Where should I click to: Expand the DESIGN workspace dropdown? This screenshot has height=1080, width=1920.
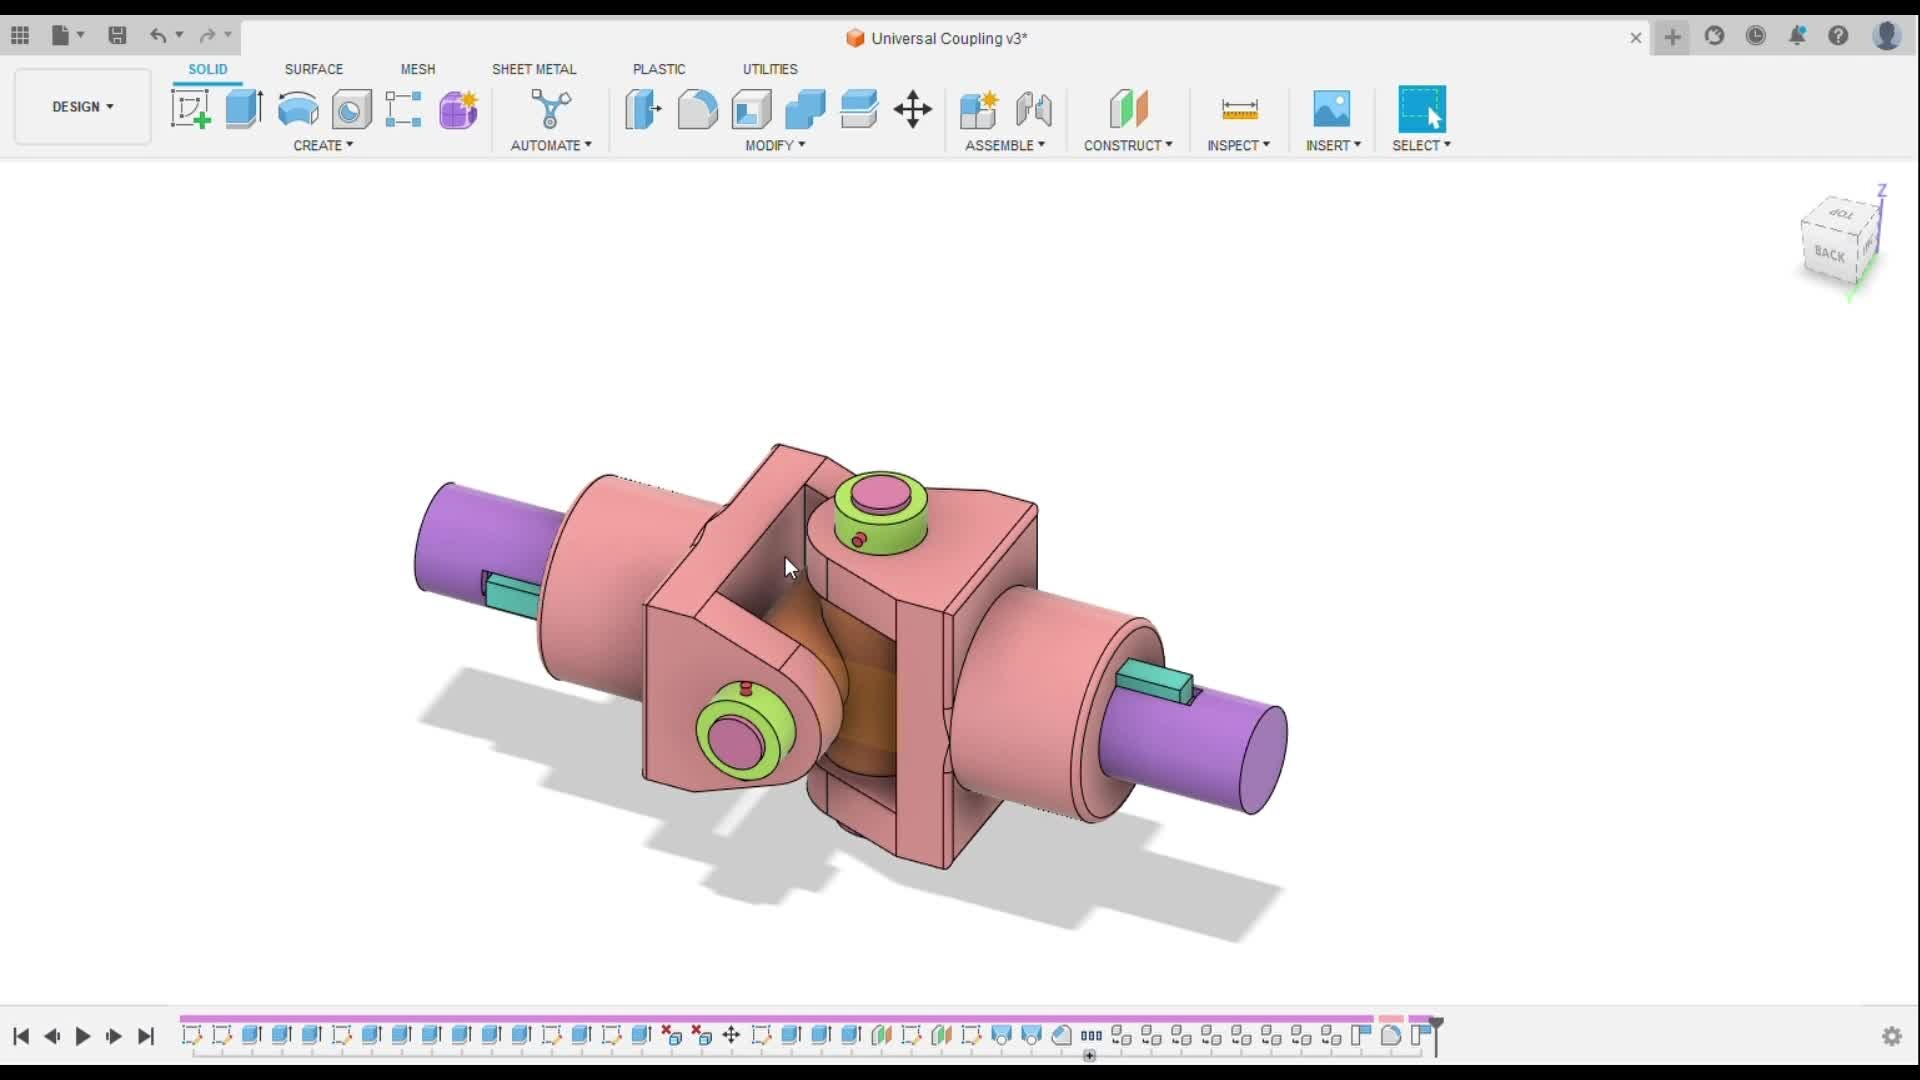point(83,106)
